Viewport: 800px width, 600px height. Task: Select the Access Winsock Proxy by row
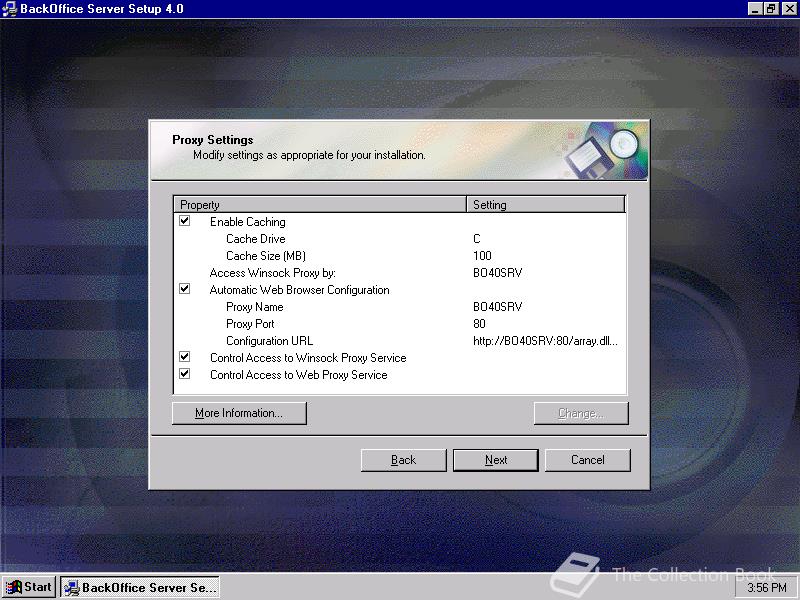(x=400, y=272)
